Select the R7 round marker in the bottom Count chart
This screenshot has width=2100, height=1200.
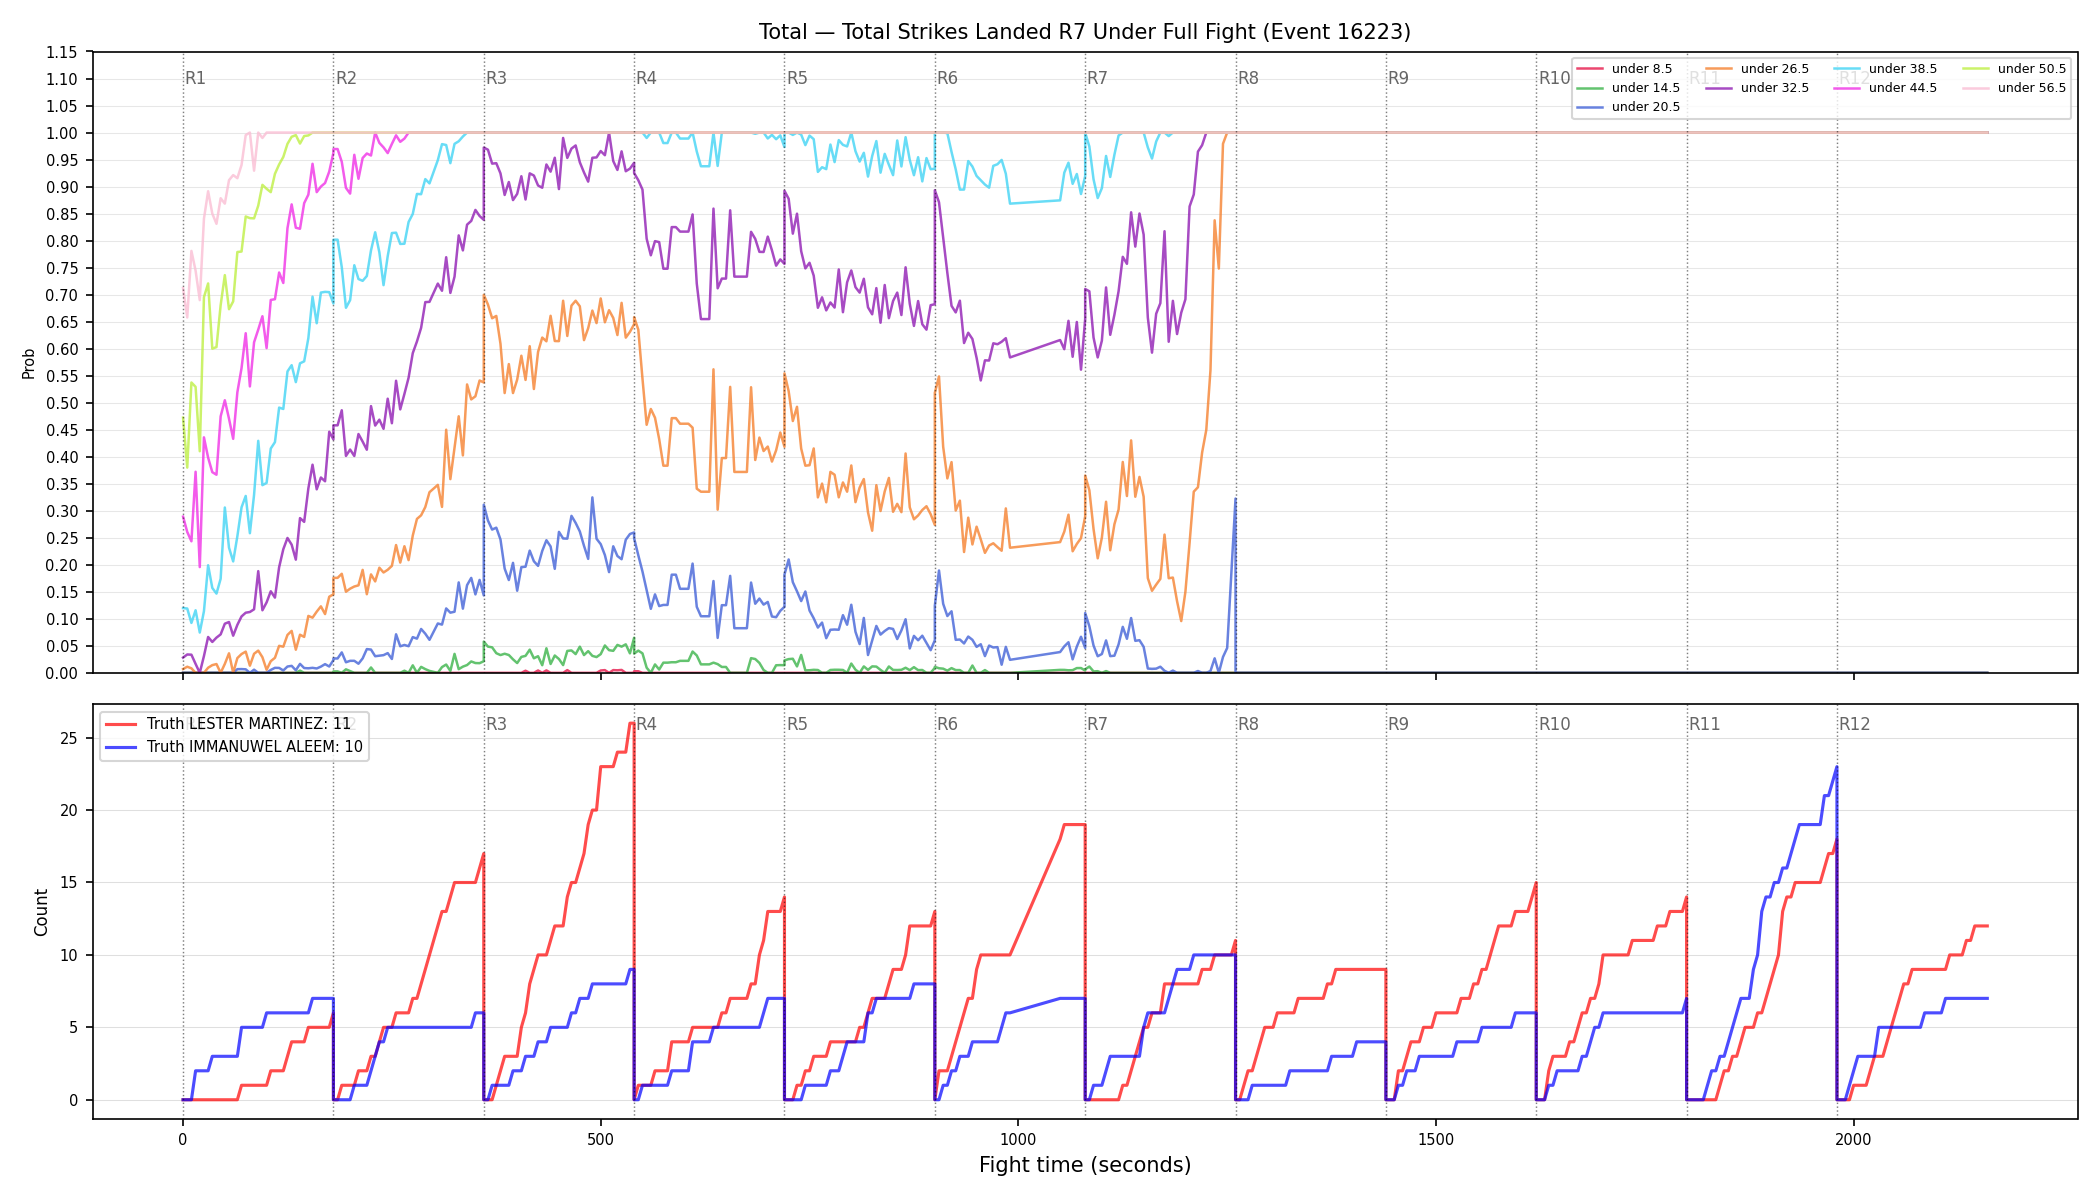coord(1097,724)
